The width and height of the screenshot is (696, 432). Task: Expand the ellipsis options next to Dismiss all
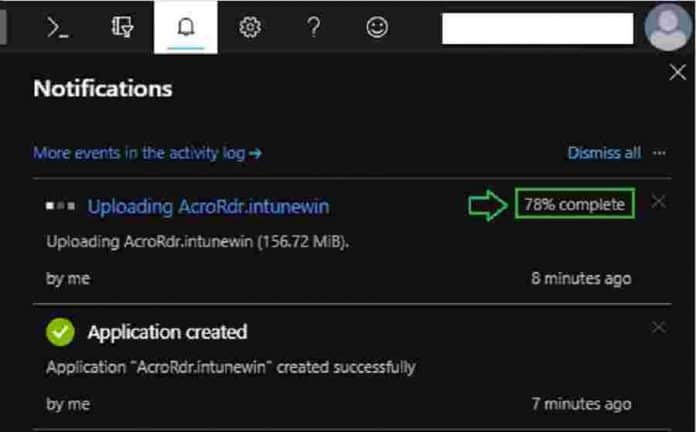[659, 153]
